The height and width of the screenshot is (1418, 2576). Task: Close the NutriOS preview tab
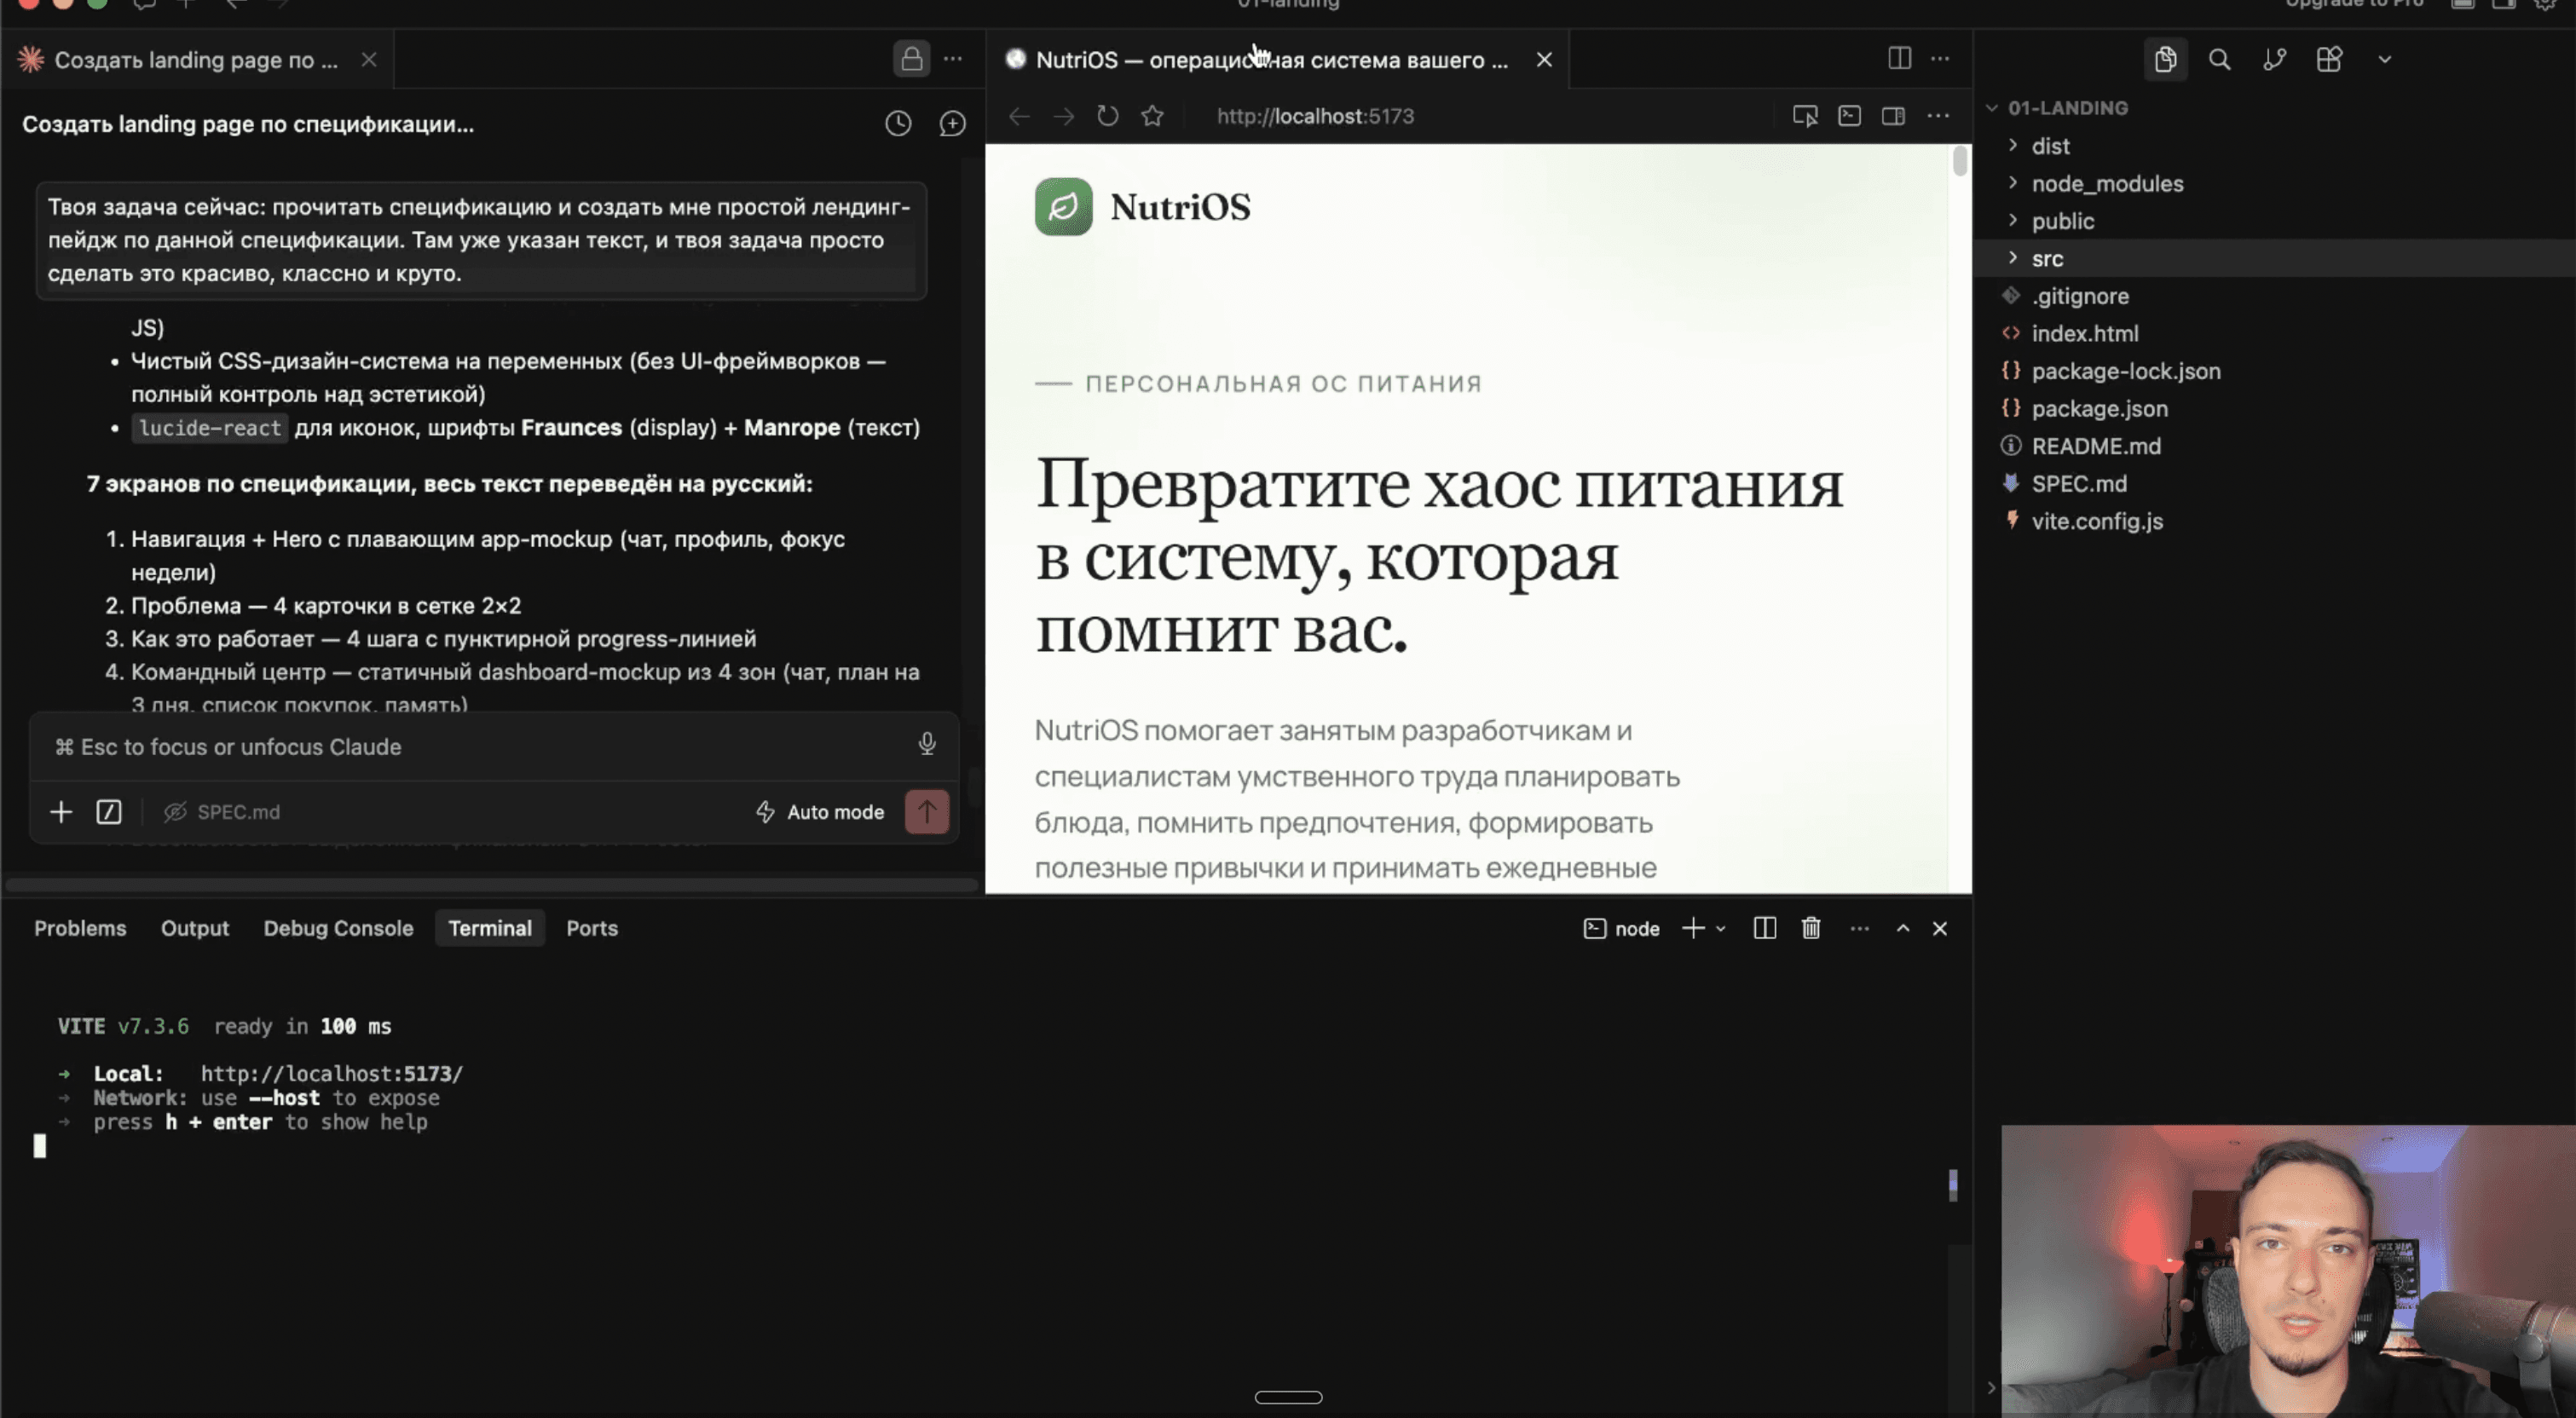pyautogui.click(x=1544, y=60)
